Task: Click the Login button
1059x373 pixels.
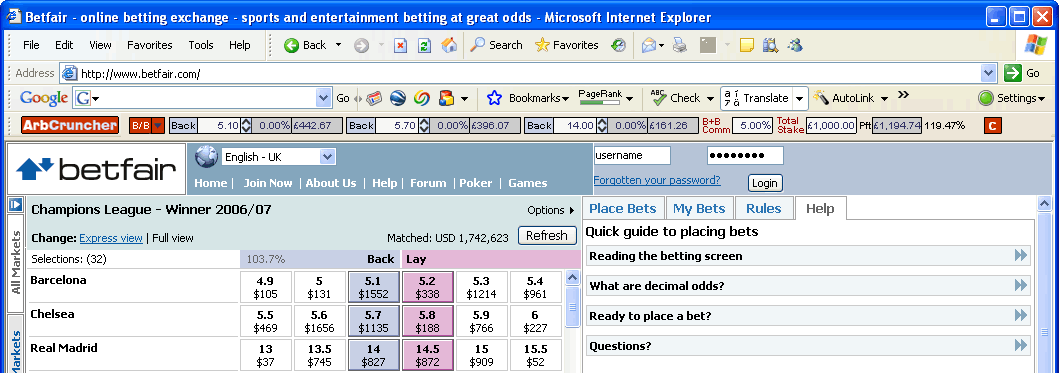Action: (765, 183)
